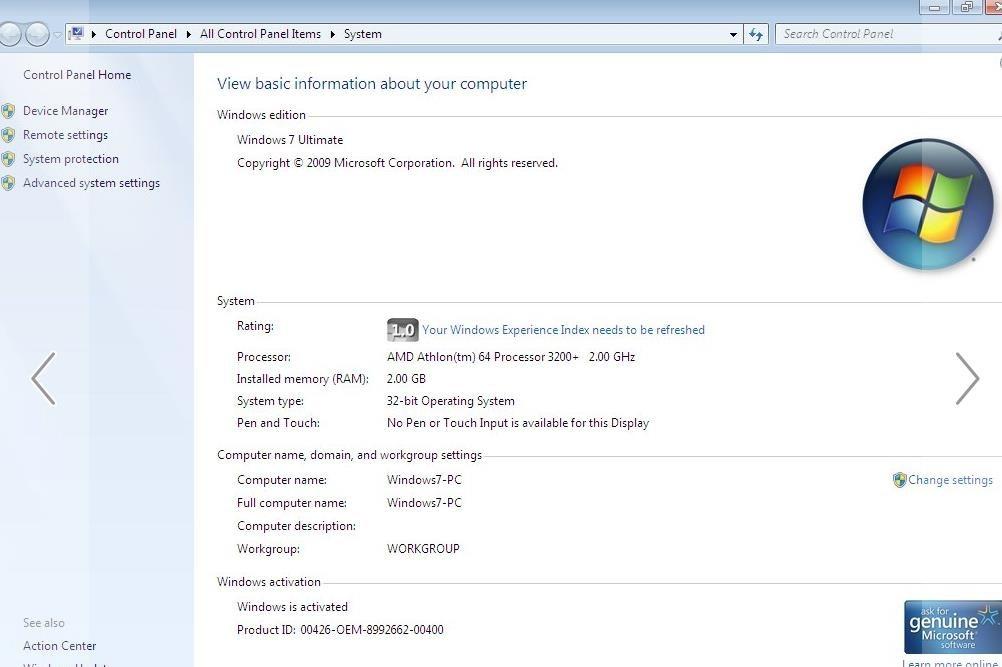
Task: Minimize the System window
Action: 934,7
